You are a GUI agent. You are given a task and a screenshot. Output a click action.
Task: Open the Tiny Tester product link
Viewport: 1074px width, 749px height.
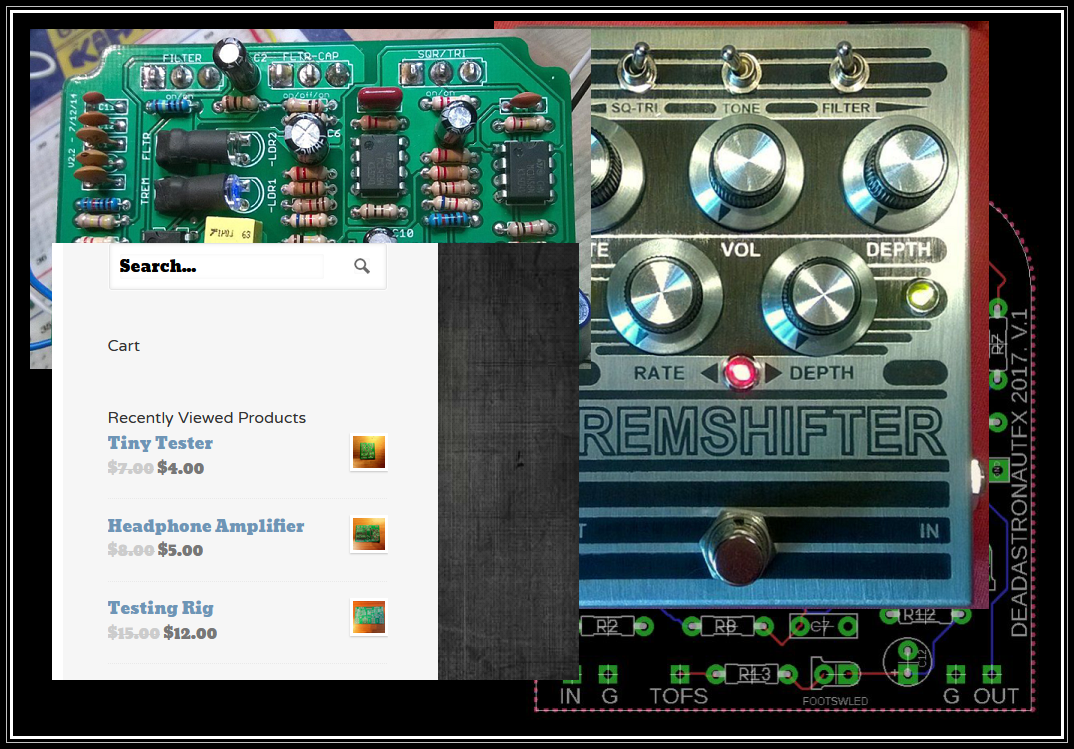click(160, 443)
